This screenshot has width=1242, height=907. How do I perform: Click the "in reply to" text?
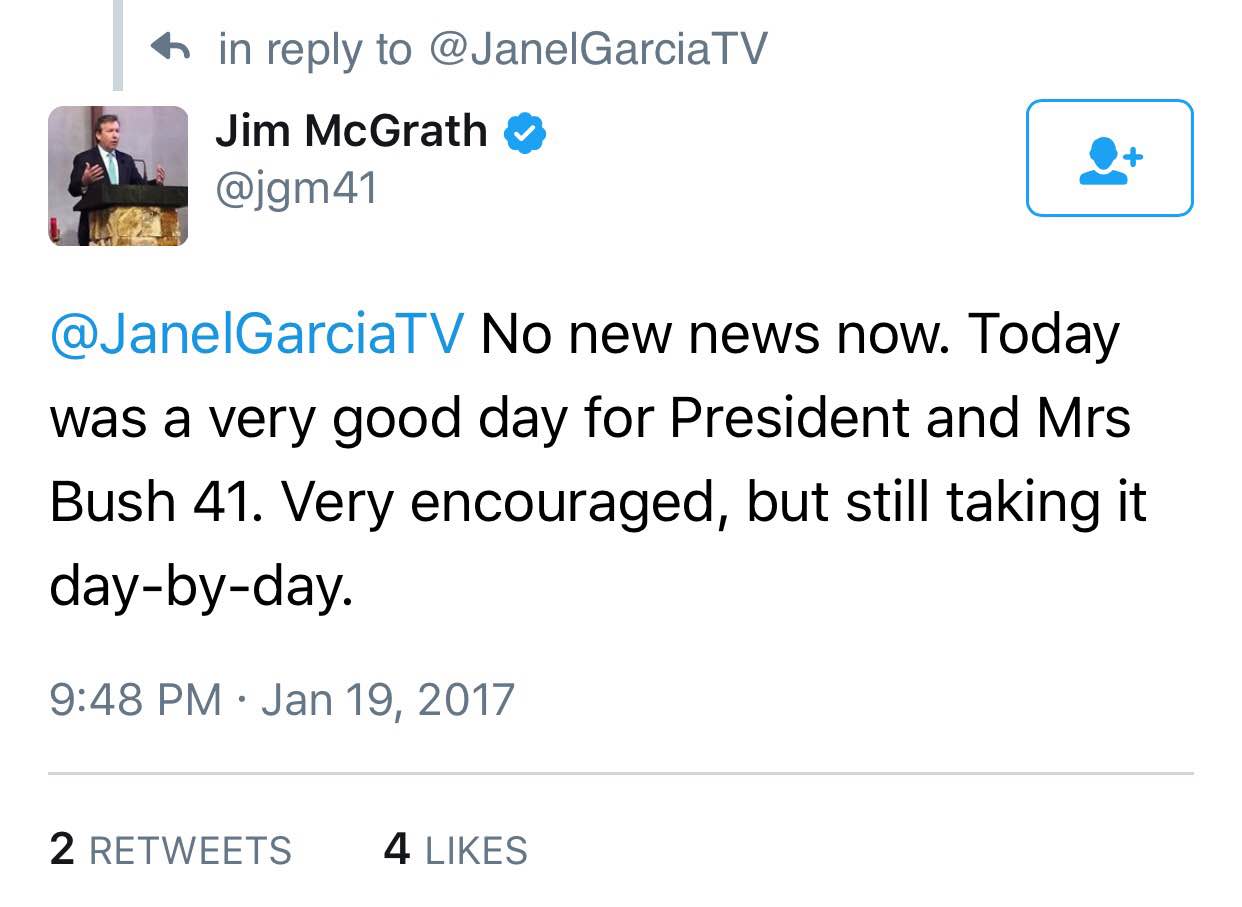pyautogui.click(x=315, y=49)
